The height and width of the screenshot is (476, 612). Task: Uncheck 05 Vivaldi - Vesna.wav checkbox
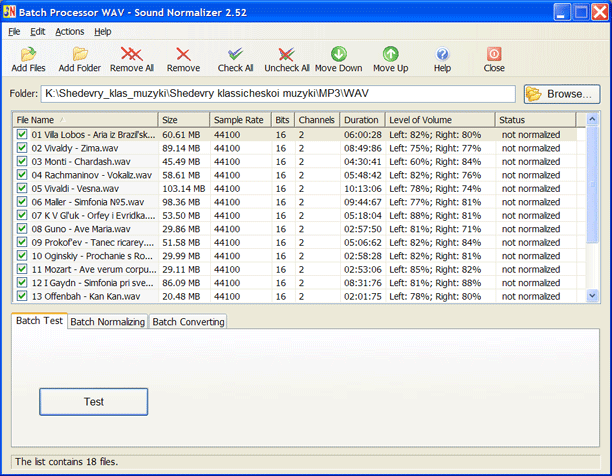[x=22, y=188]
